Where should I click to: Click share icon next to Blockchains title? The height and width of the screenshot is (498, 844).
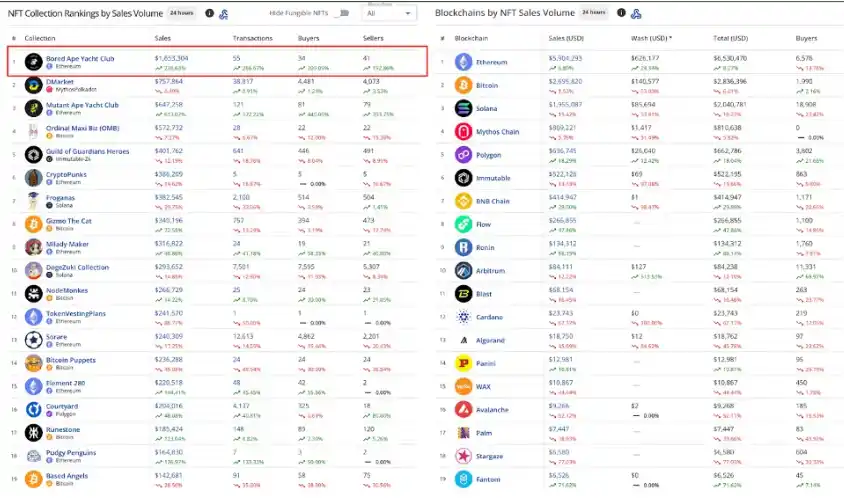pyautogui.click(x=636, y=13)
